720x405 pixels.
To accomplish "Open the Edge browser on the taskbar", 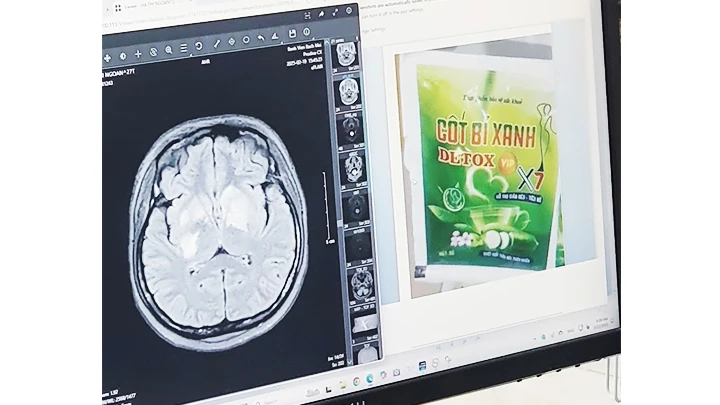I will (370, 378).
